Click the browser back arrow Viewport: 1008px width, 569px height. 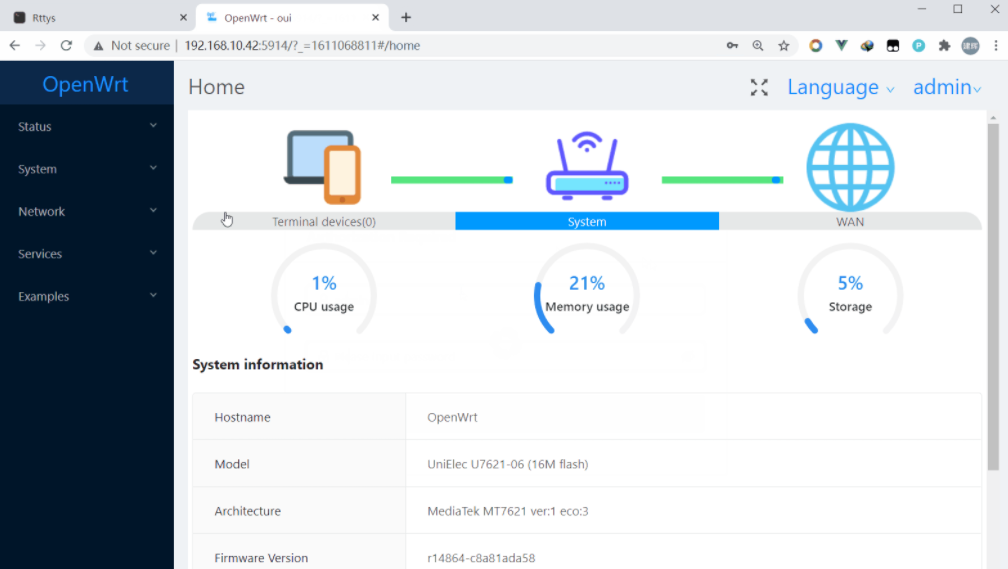tap(15, 46)
